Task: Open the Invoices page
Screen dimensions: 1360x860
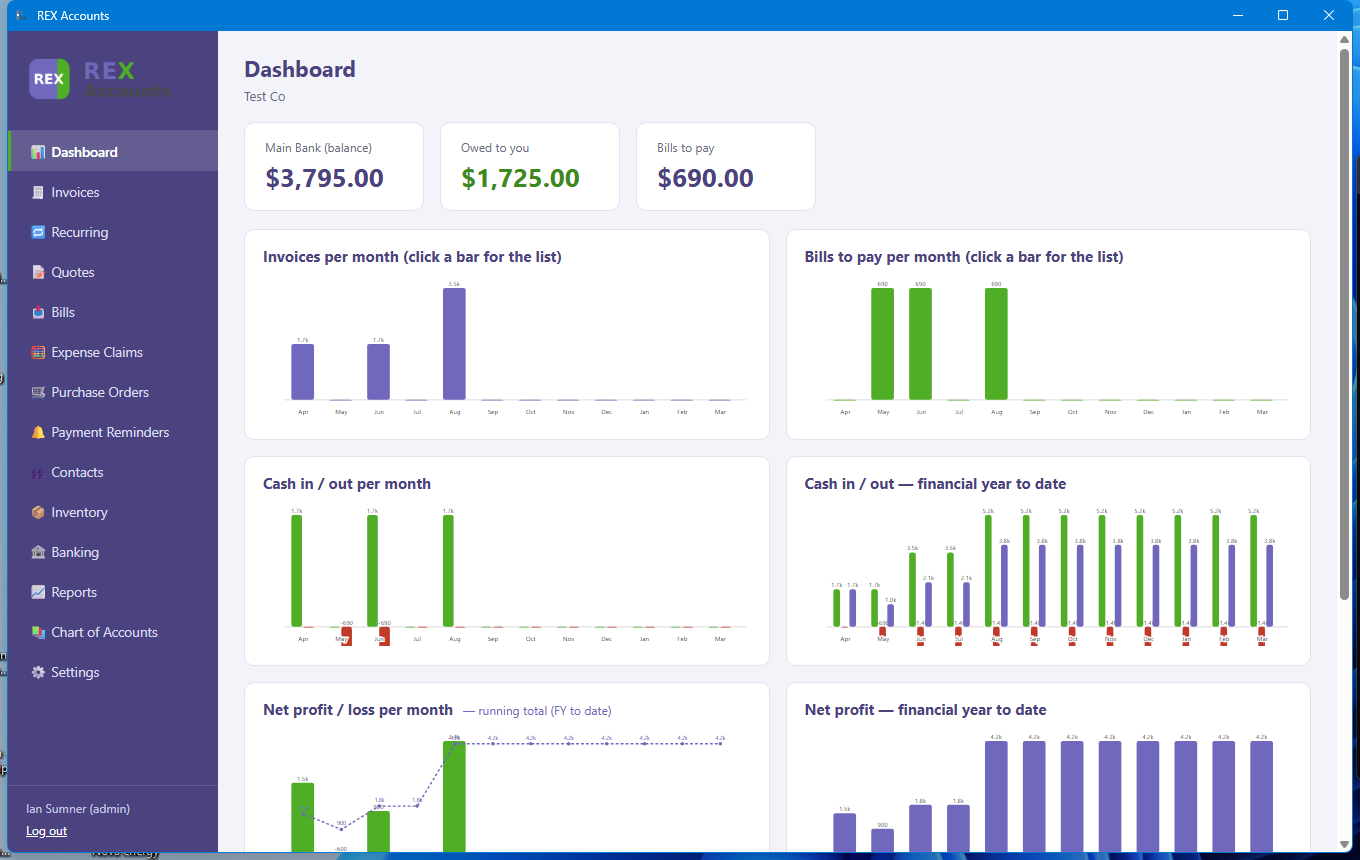Action: click(x=113, y=192)
